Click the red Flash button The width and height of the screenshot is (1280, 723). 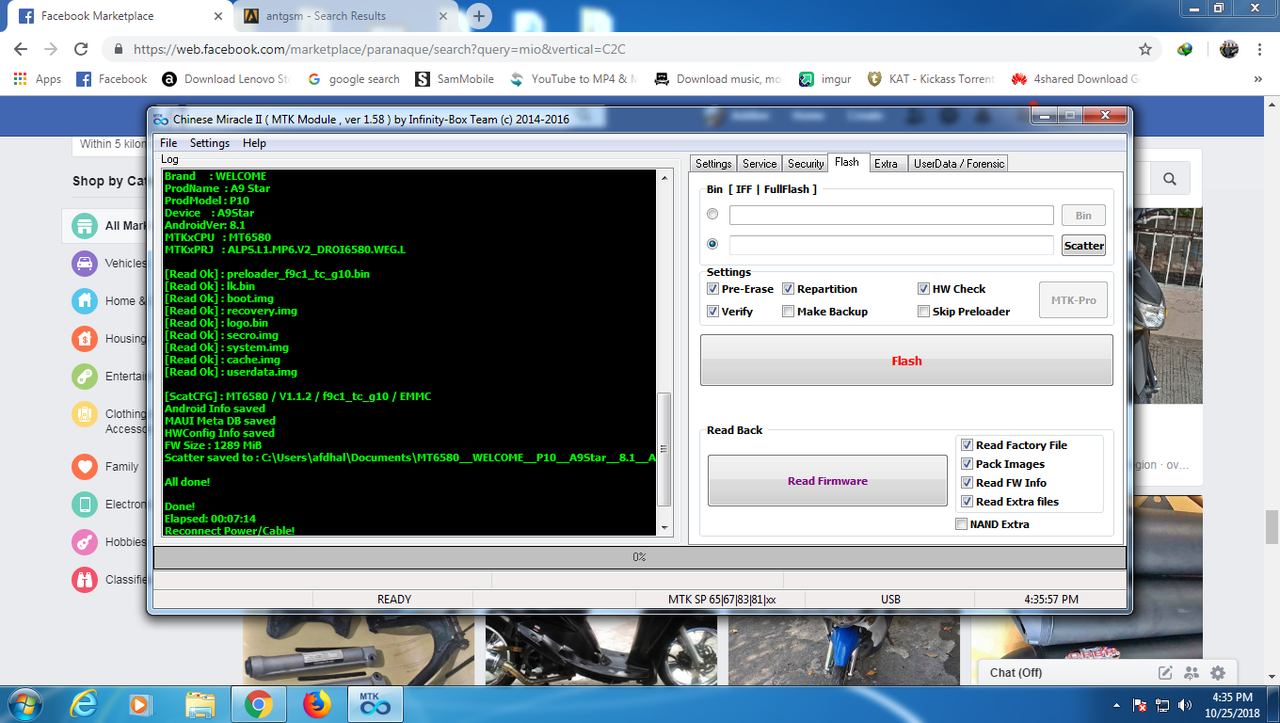coord(906,360)
